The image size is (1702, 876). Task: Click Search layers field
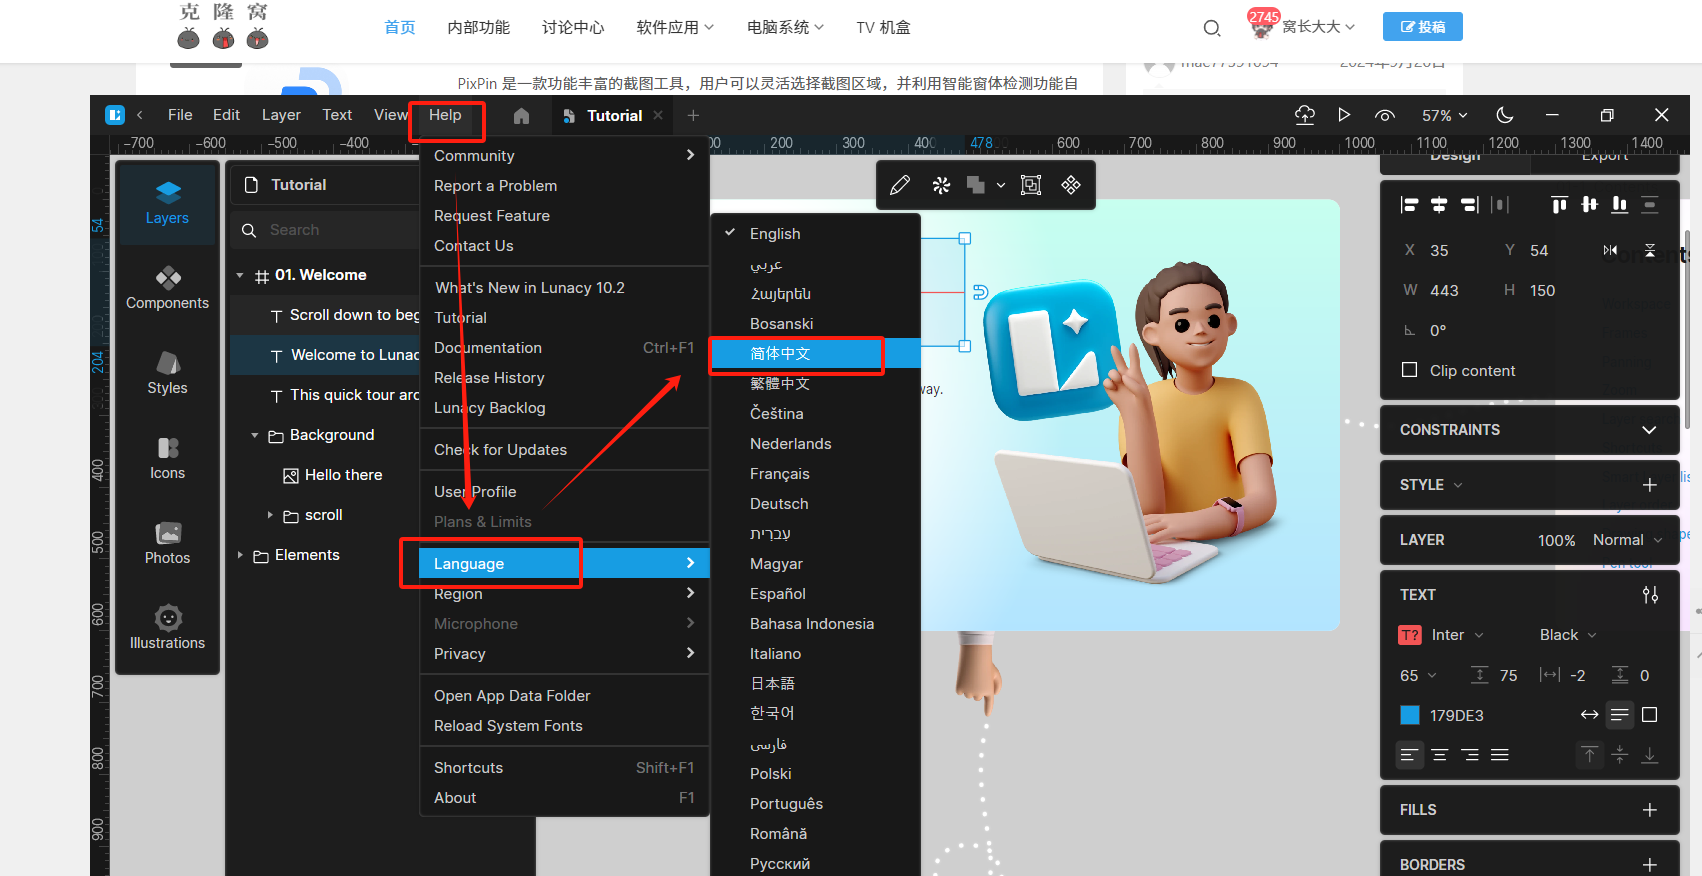click(x=325, y=230)
